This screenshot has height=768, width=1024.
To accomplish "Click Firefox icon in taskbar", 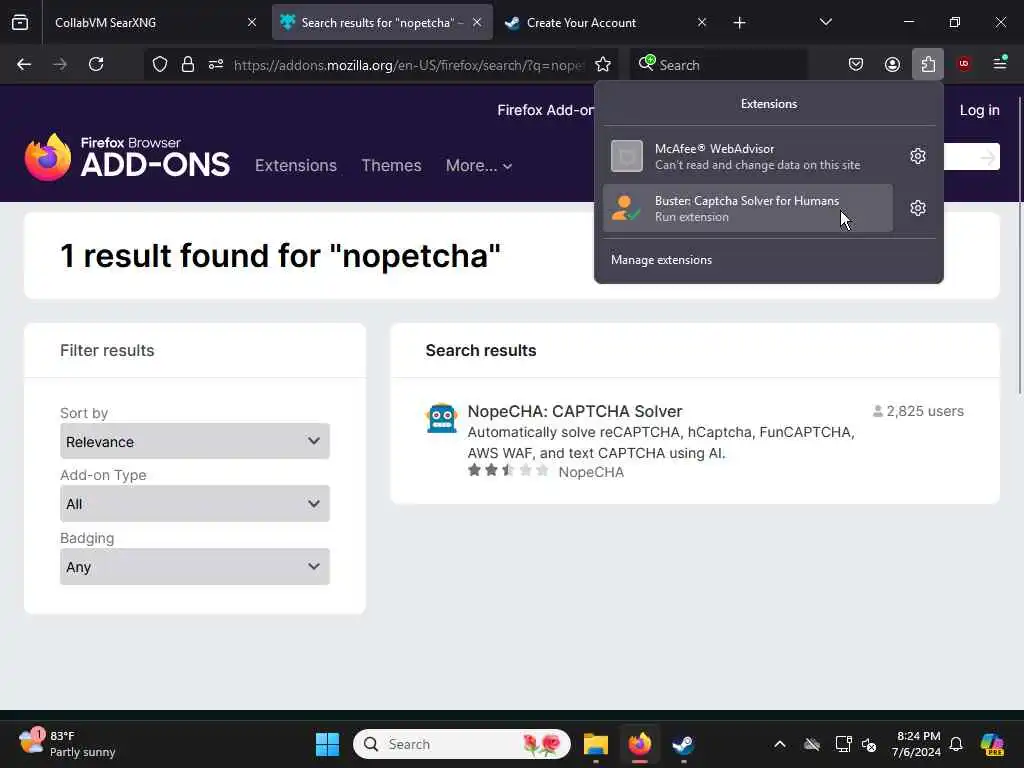I will tap(639, 744).
